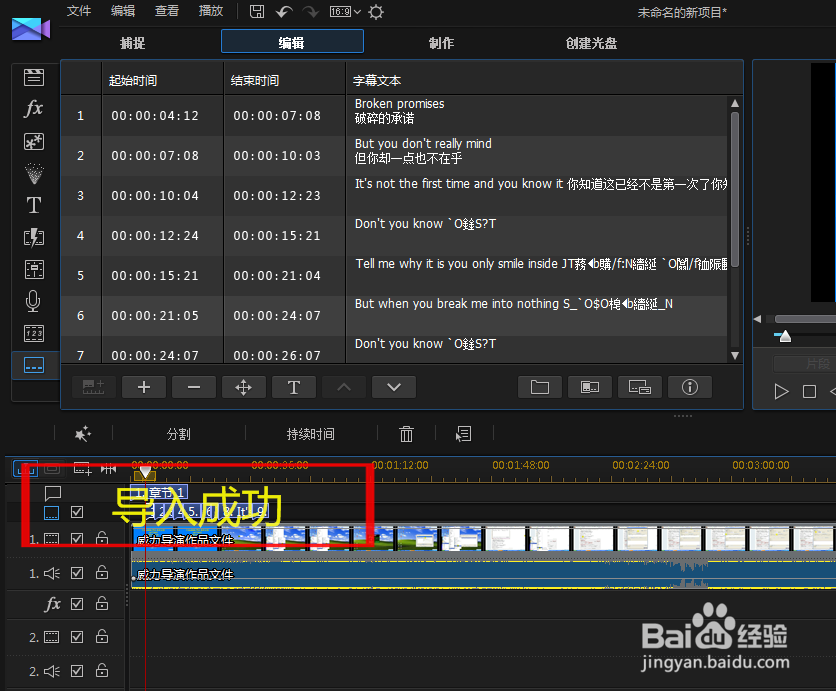
Task: Toggle subtitle track enable checkbox
Action: coord(77,512)
